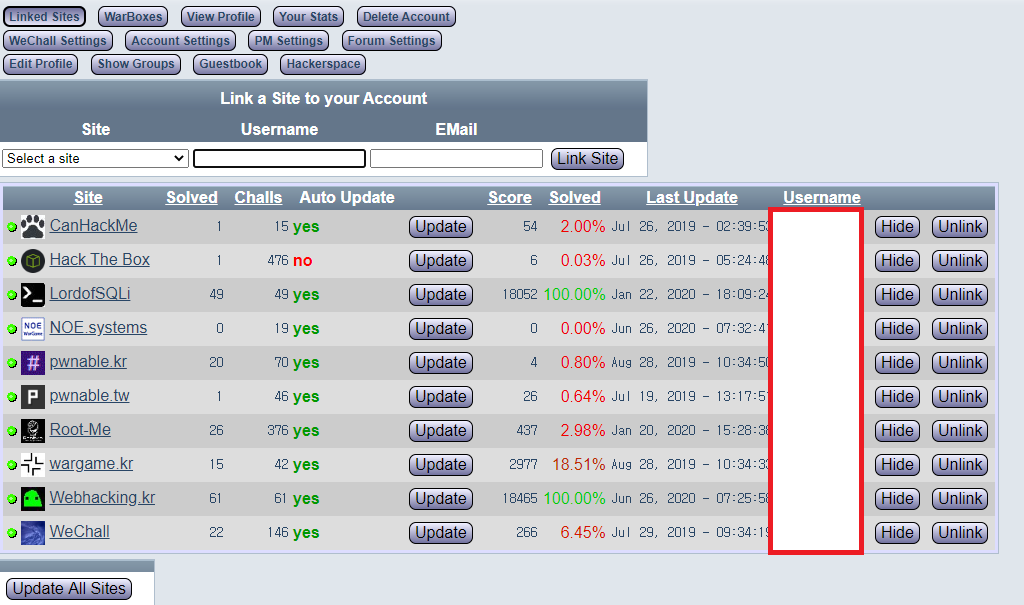This screenshot has height=605, width=1024.
Task: Unlink the WeChall site
Action: [x=960, y=532]
